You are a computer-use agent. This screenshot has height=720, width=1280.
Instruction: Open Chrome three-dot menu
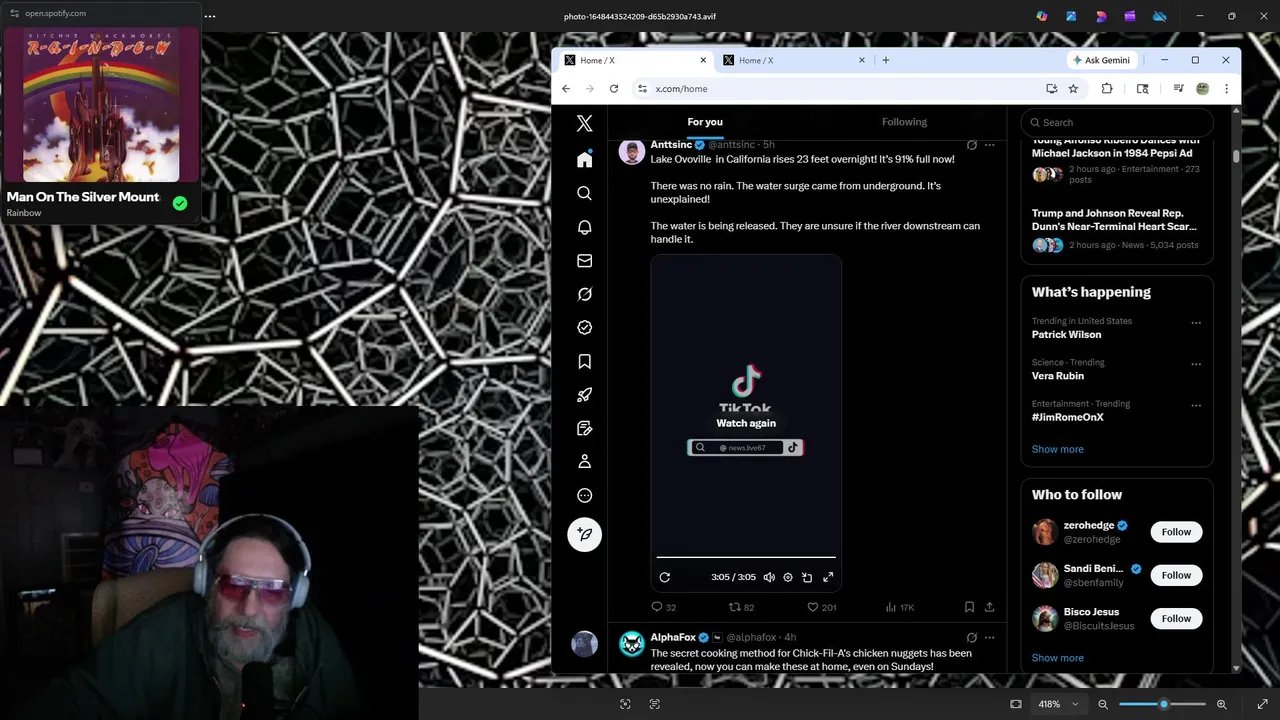pyautogui.click(x=1226, y=89)
